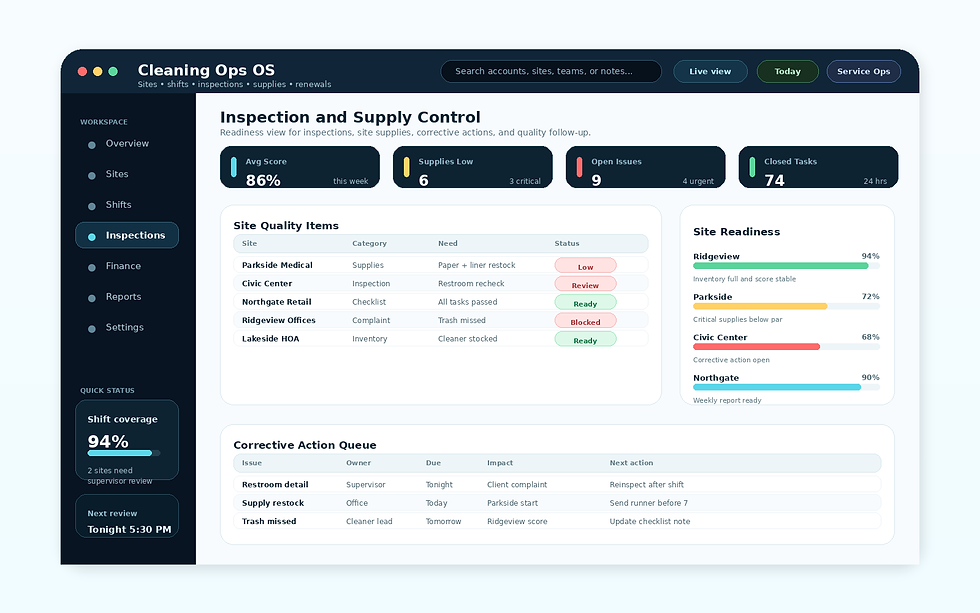Select the Today button

[788, 71]
